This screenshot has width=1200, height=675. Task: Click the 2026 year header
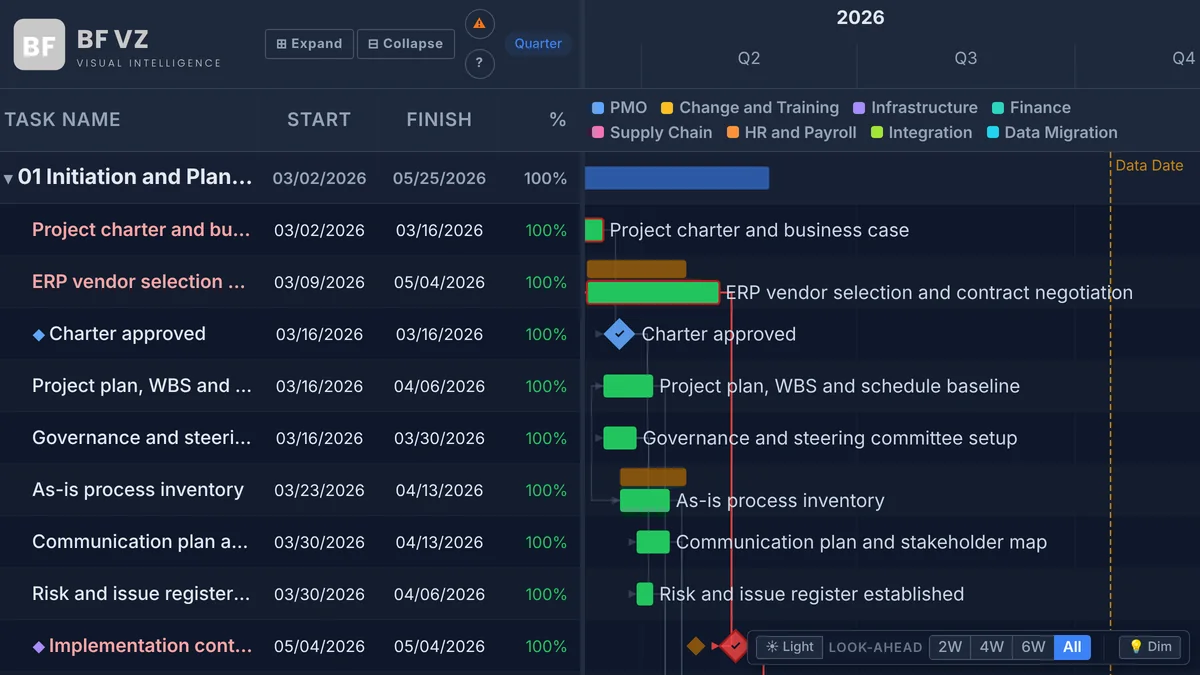click(x=860, y=17)
